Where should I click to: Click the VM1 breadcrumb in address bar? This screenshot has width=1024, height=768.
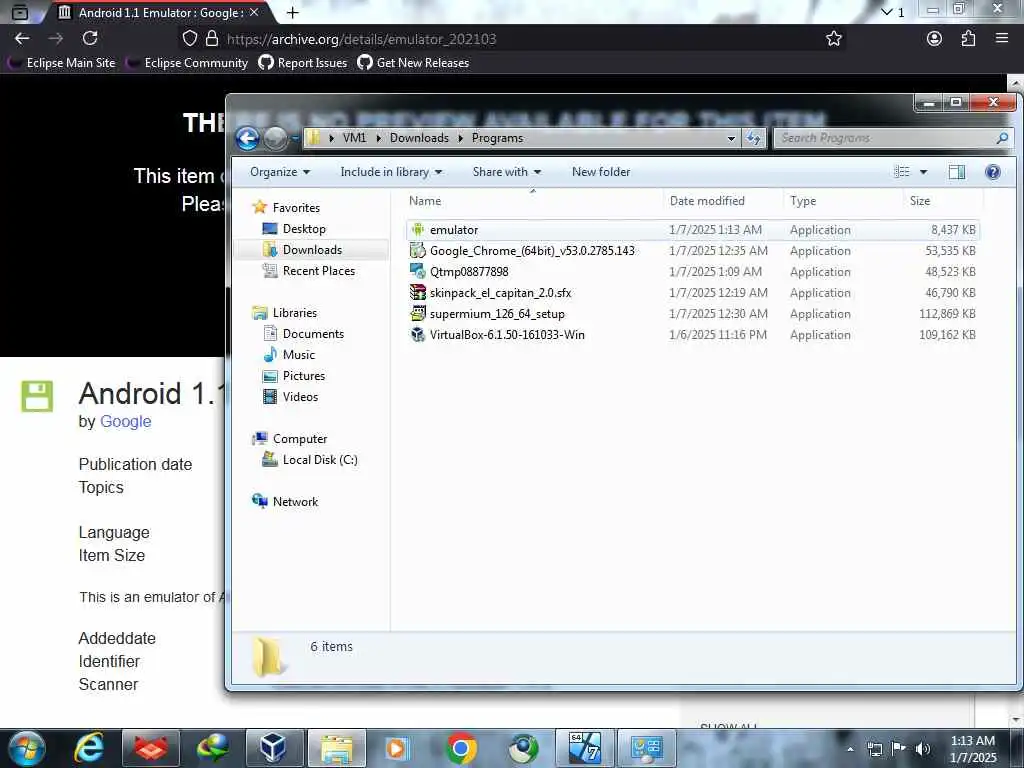354,138
